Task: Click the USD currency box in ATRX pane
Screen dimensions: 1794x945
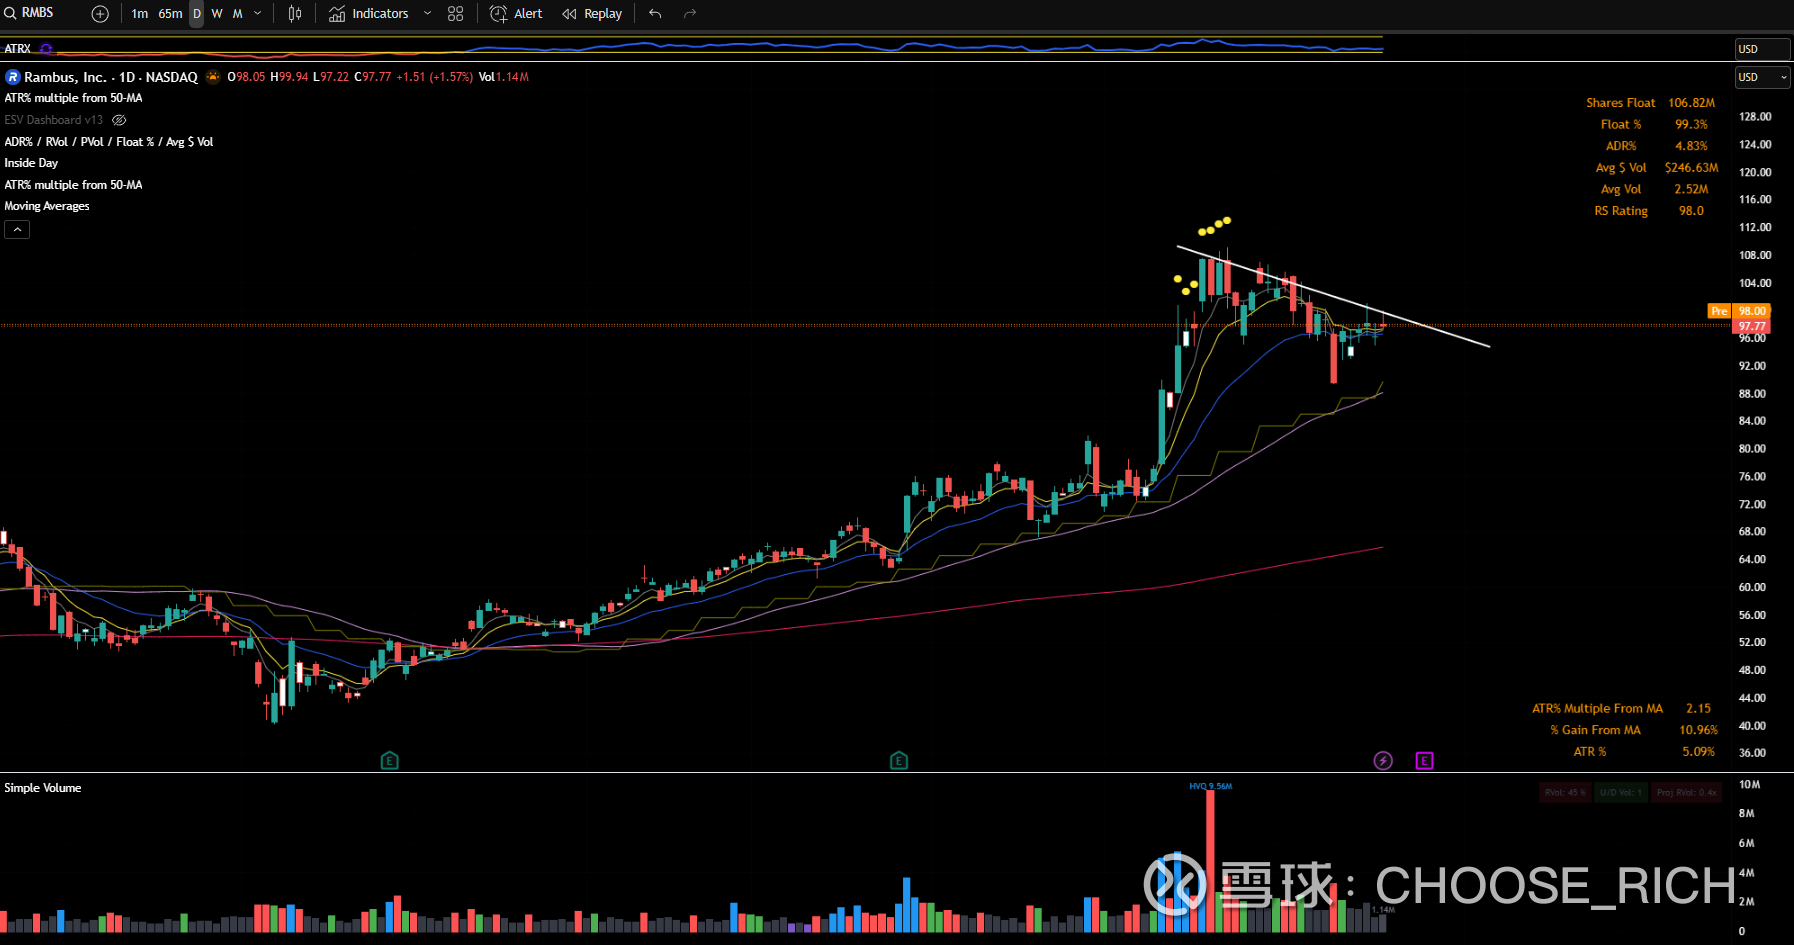Action: [1762, 49]
